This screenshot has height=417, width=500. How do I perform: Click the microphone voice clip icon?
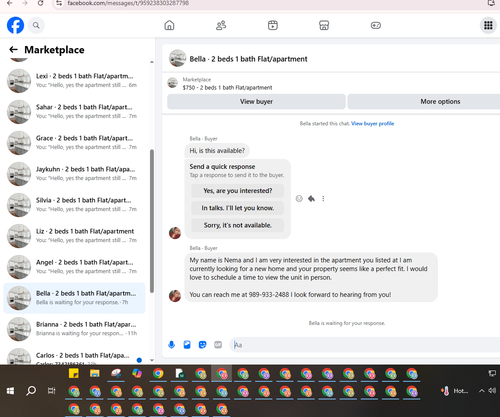(x=171, y=345)
